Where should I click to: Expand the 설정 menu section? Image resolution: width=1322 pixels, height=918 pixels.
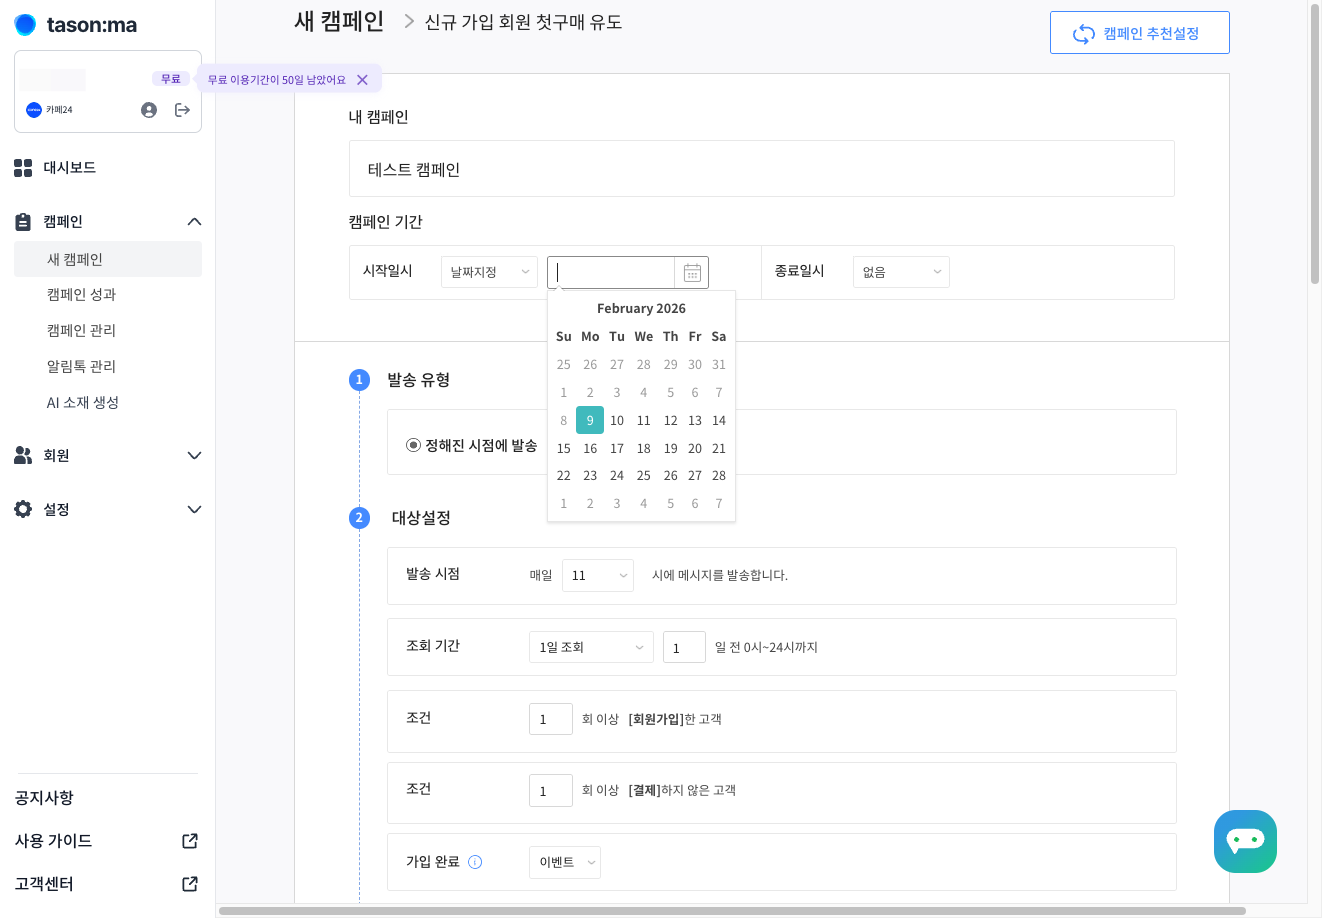[194, 510]
